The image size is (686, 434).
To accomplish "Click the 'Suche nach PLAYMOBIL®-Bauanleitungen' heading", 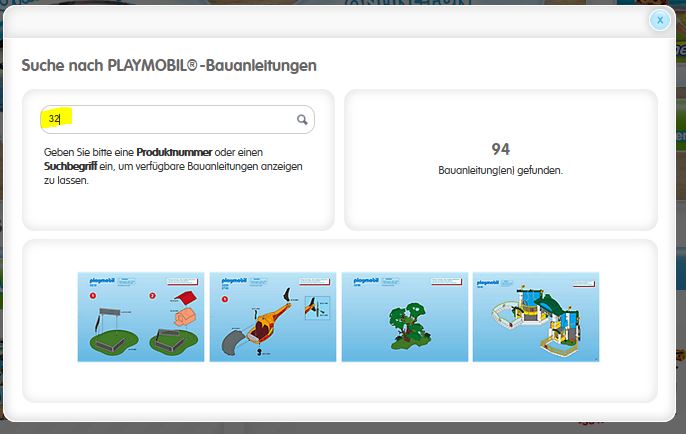I will pos(169,66).
